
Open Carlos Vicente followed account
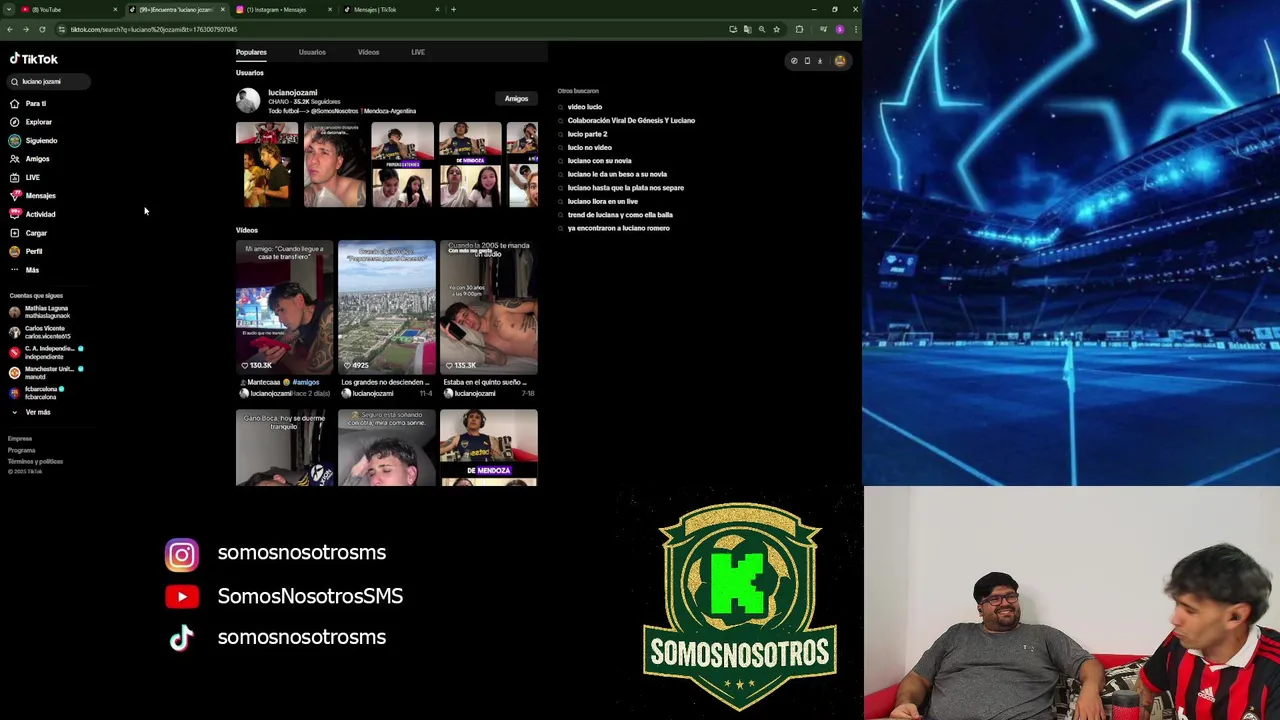40,332
